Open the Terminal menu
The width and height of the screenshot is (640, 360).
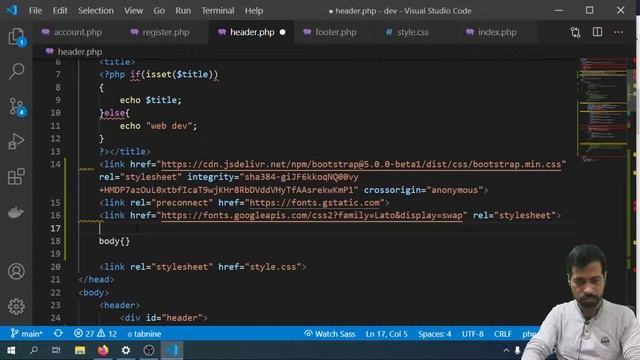pos(218,11)
